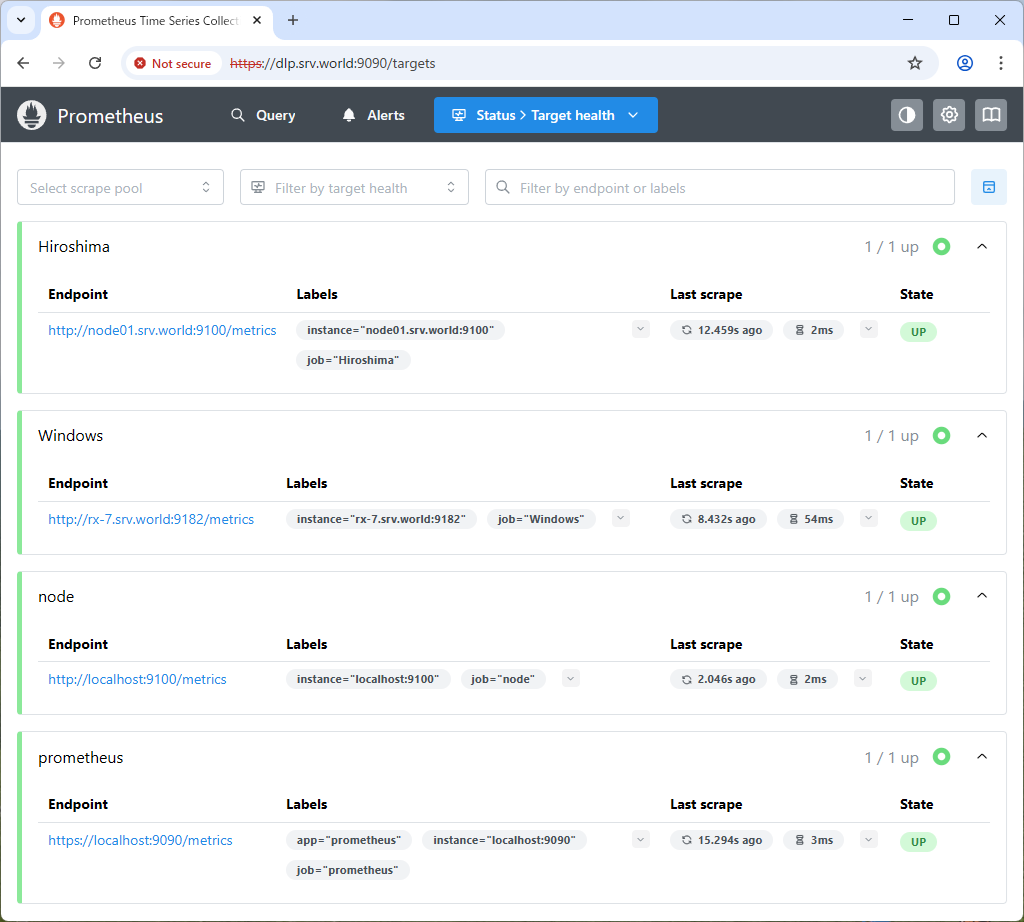Toggle the light/dark theme icon
The width and height of the screenshot is (1024, 922).
tap(906, 115)
